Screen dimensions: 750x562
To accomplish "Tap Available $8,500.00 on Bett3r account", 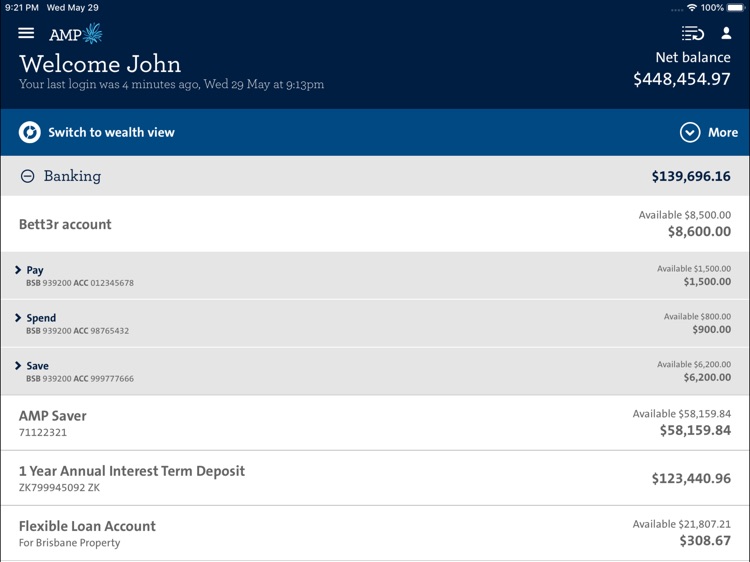I will [684, 215].
